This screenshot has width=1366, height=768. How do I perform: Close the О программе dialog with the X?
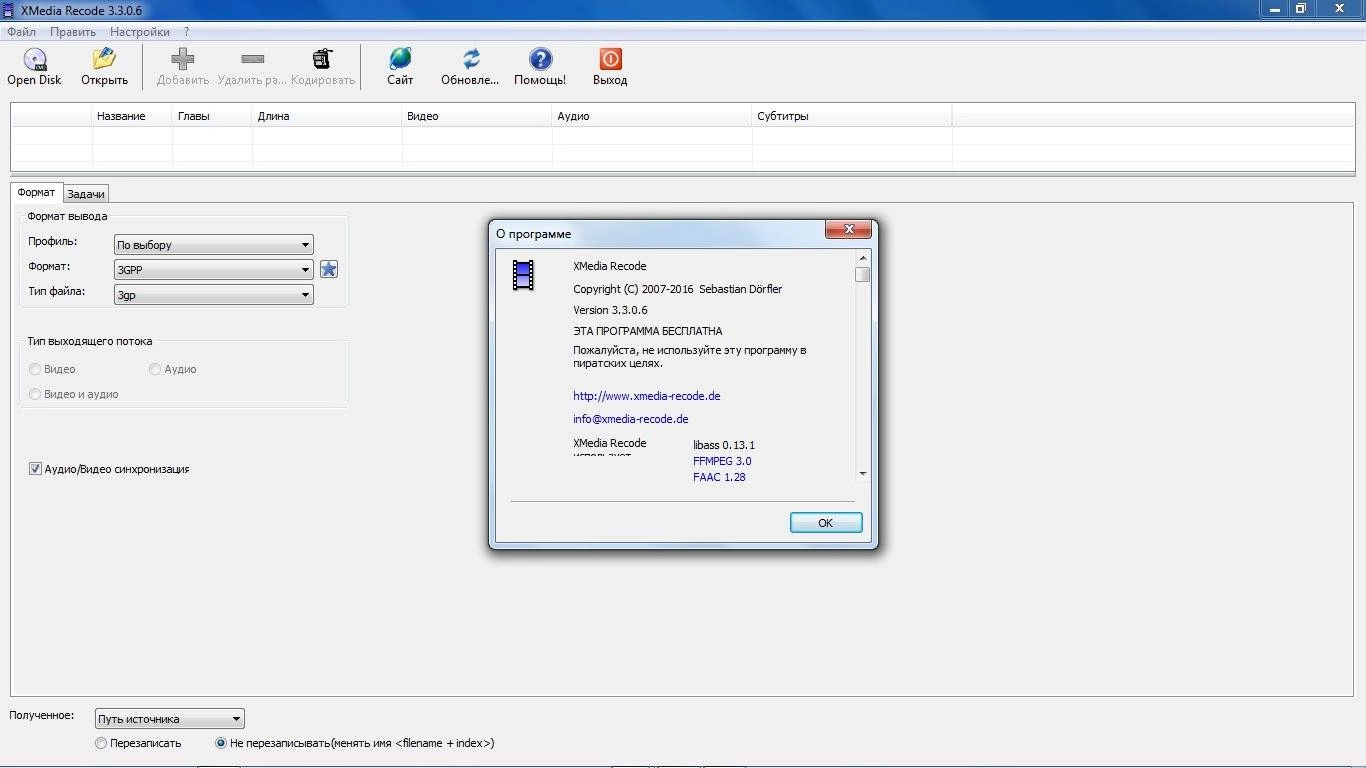click(x=849, y=230)
